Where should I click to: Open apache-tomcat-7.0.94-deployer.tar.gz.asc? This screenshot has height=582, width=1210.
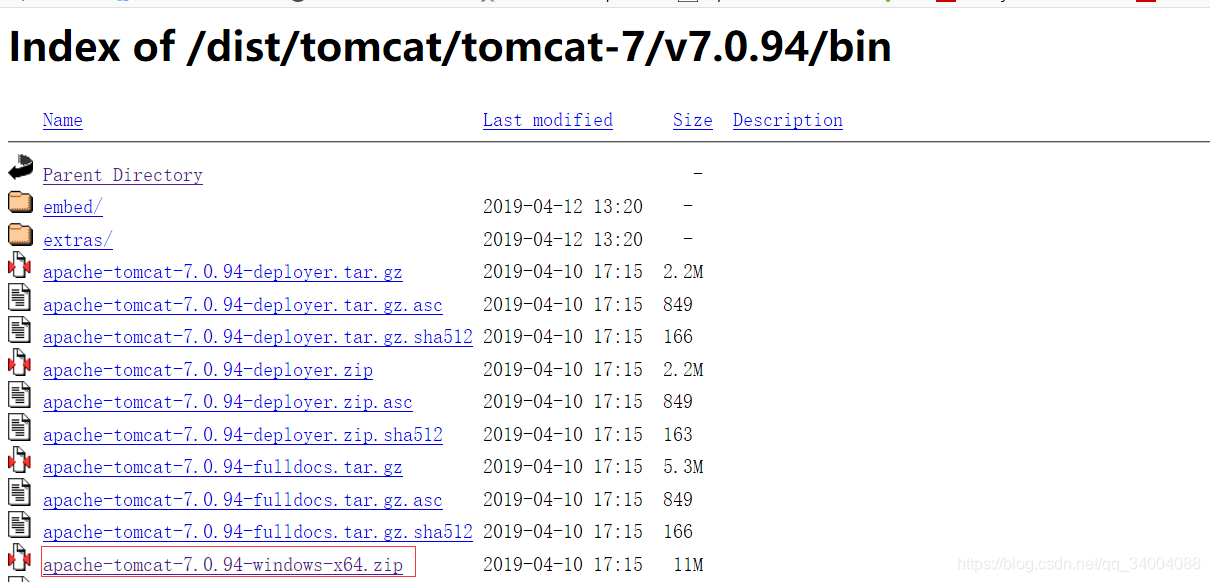[x=243, y=304]
